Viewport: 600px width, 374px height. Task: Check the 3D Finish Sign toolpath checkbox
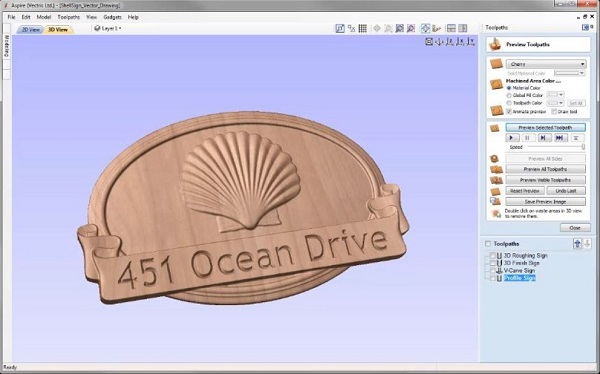492,263
